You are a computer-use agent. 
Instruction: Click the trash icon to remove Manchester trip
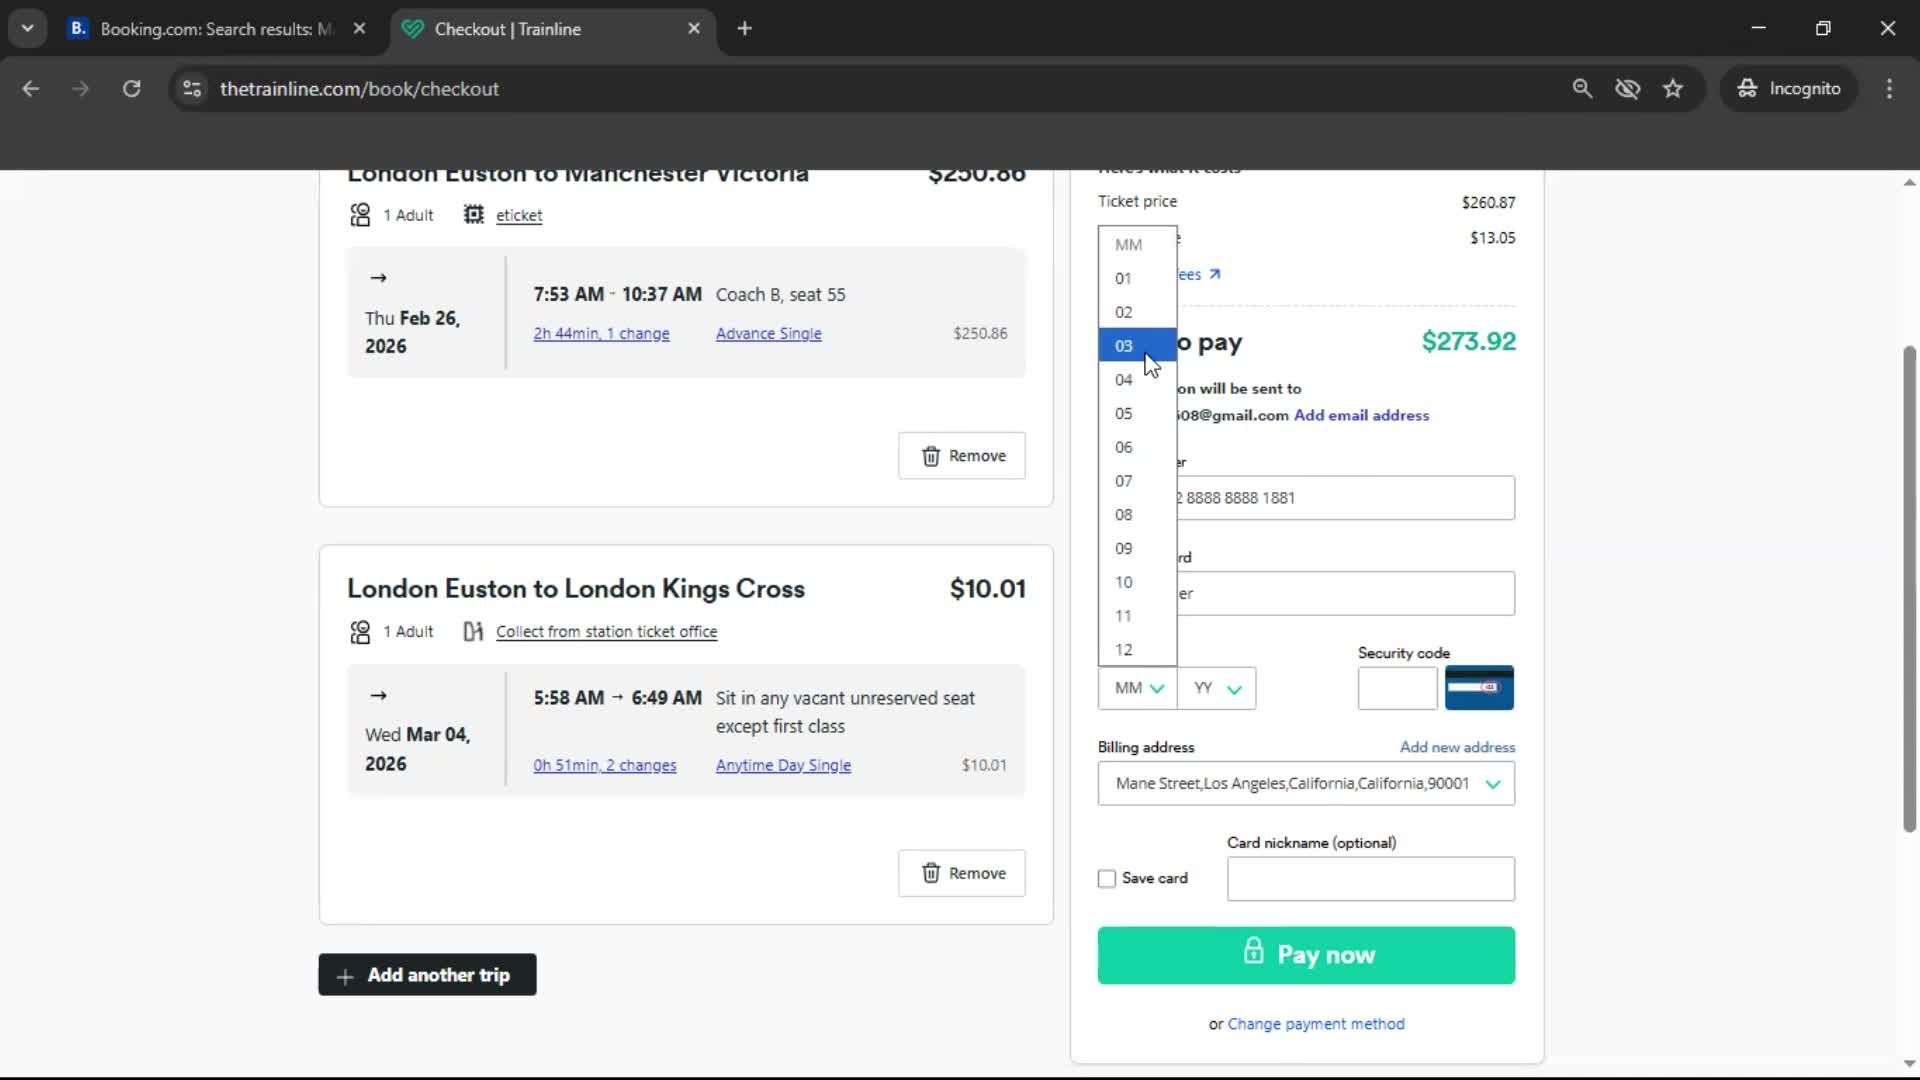tap(933, 455)
